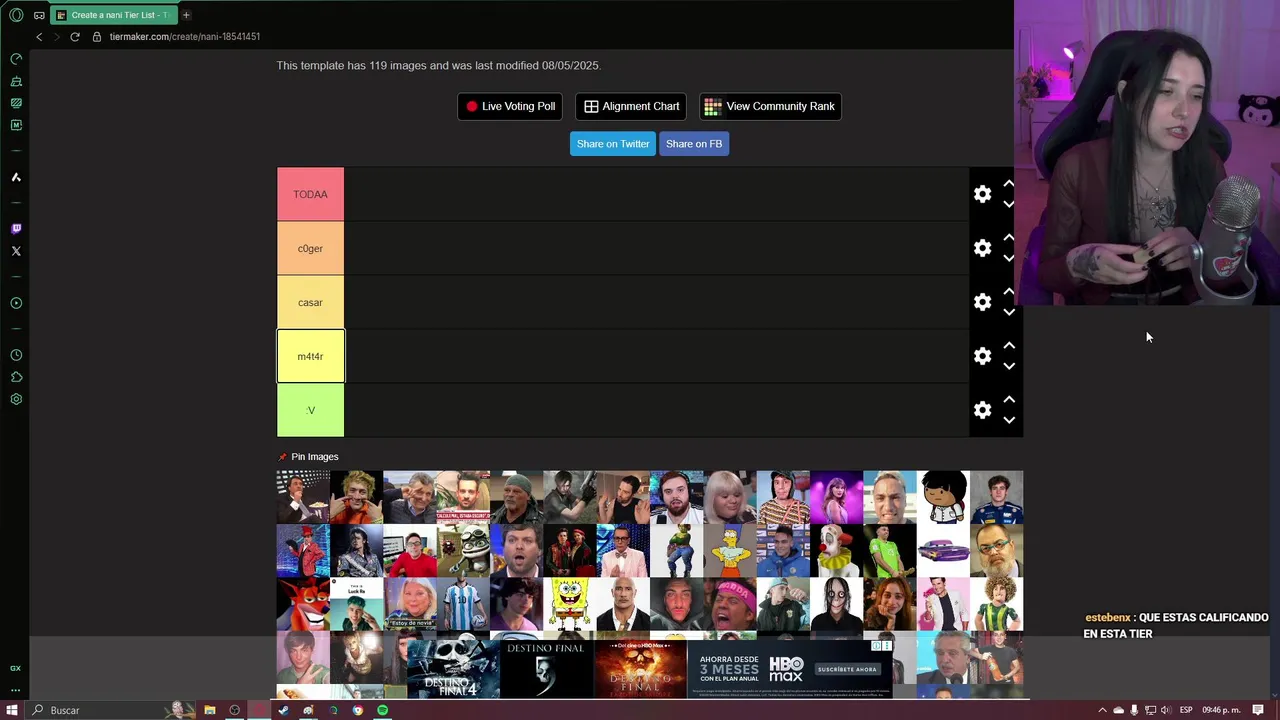Pick the SpongeBob image thumbnail
Screen dimensions: 1280x720
(570, 604)
